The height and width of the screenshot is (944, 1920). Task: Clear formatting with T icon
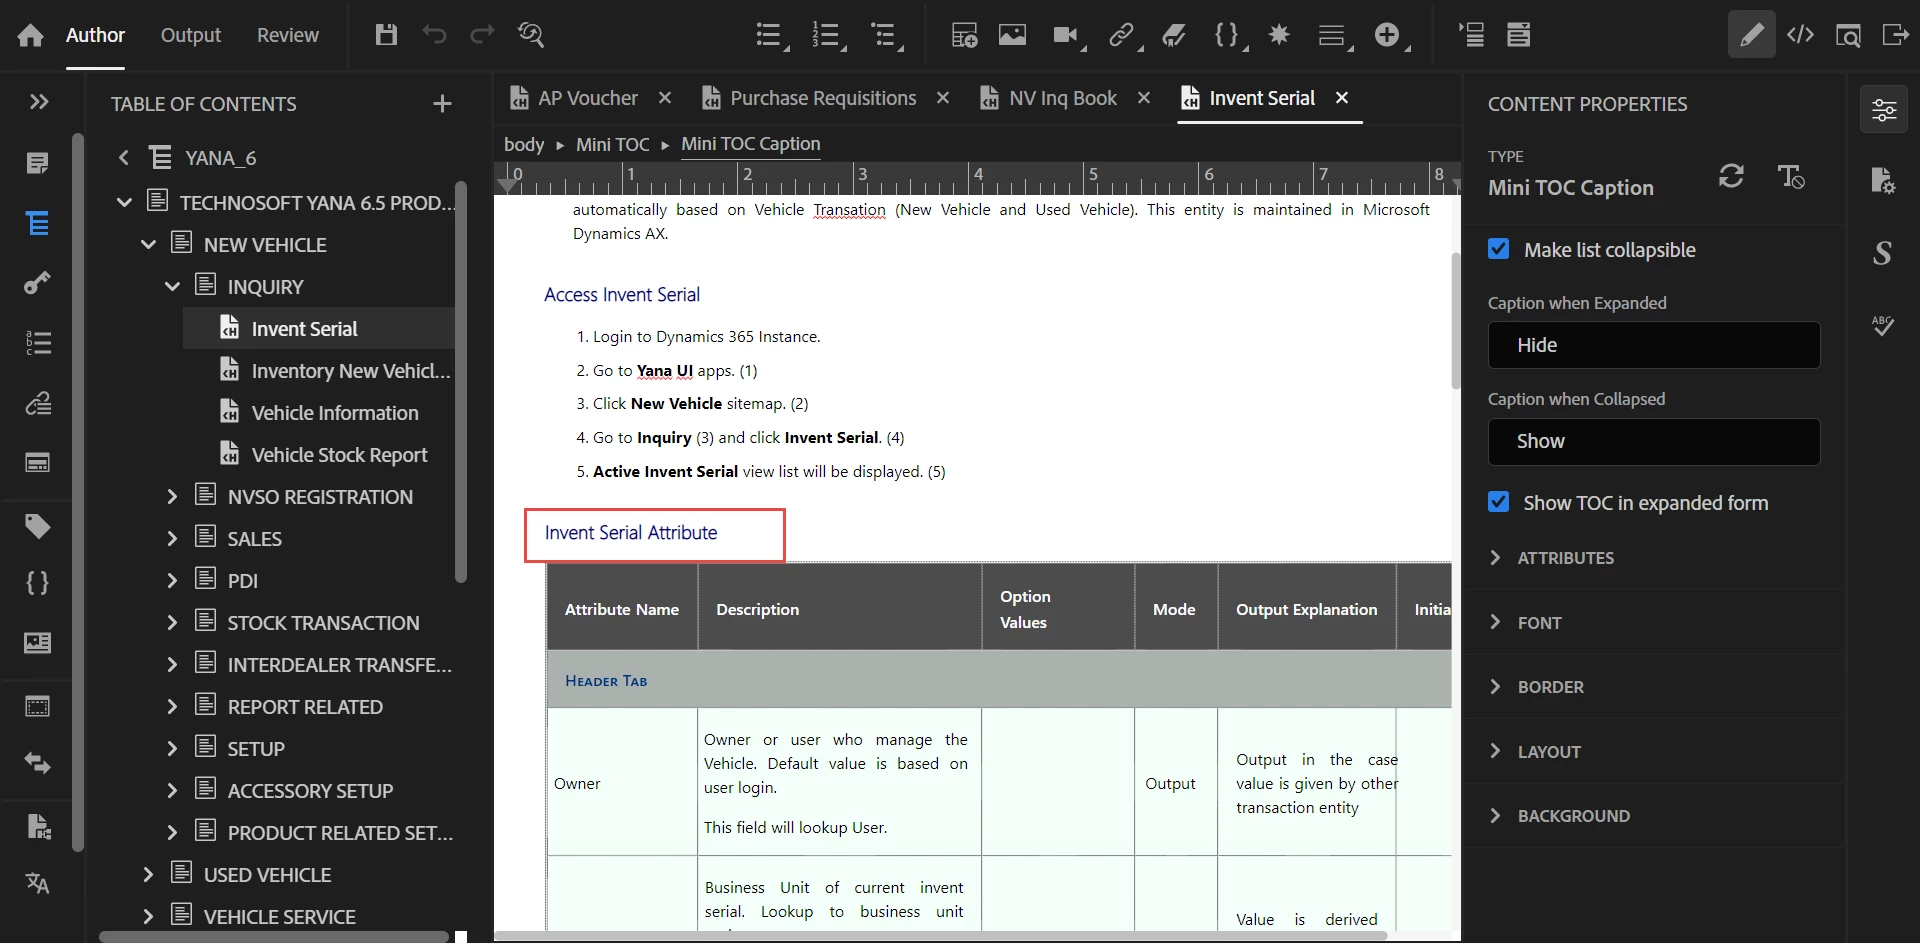1790,176
